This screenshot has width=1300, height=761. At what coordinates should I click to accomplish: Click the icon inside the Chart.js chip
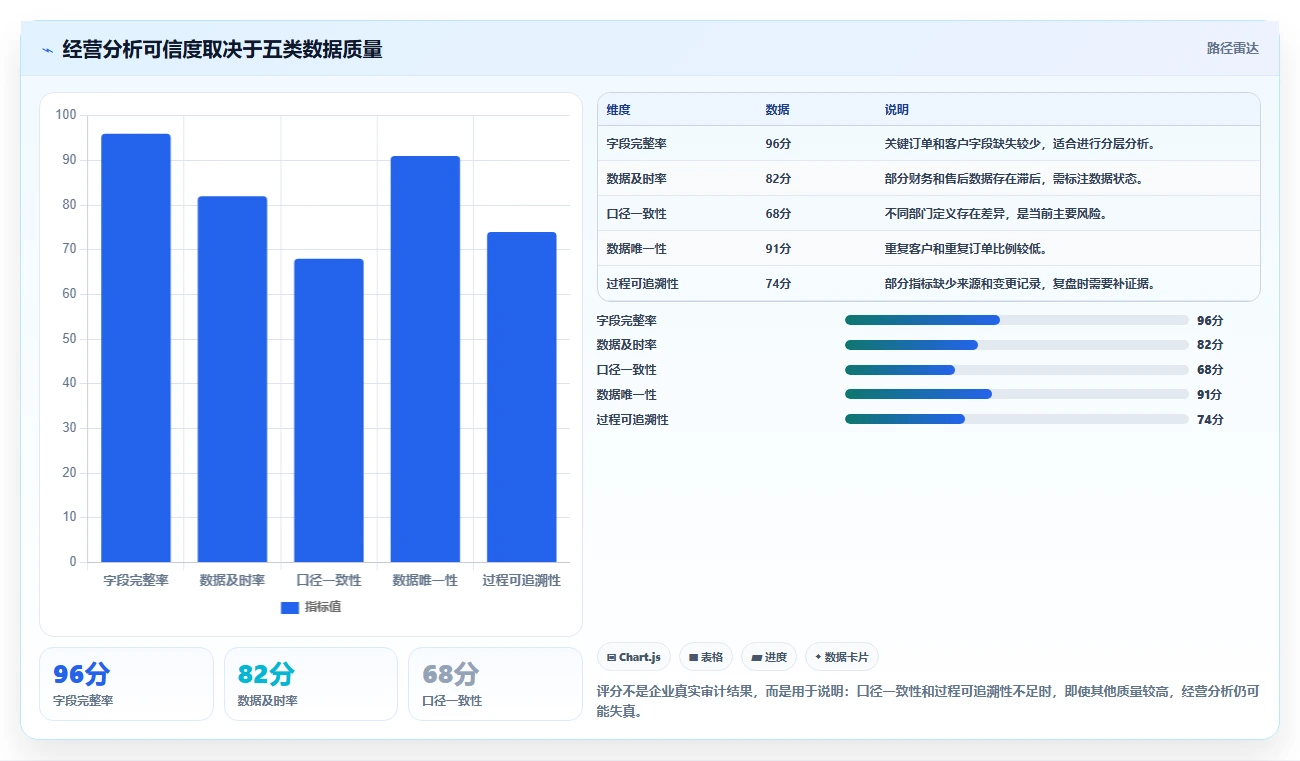click(612, 657)
